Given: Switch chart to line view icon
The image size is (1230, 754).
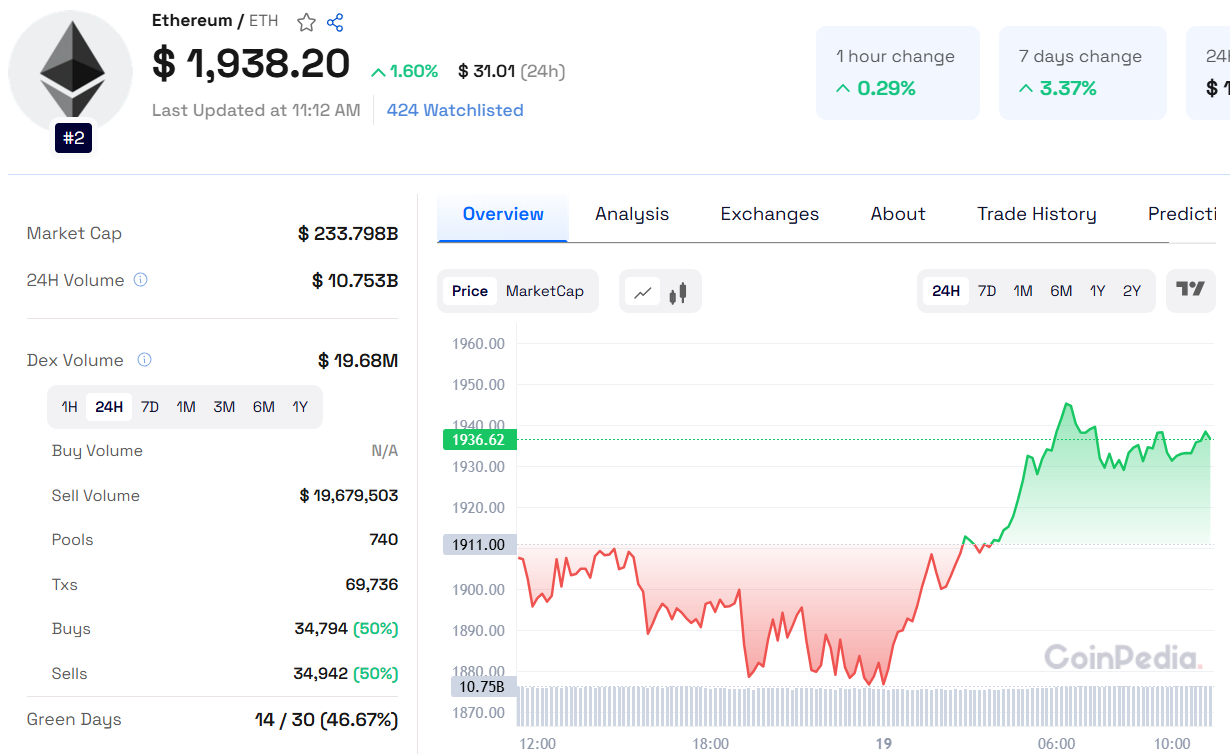Looking at the screenshot, I should tap(643, 292).
